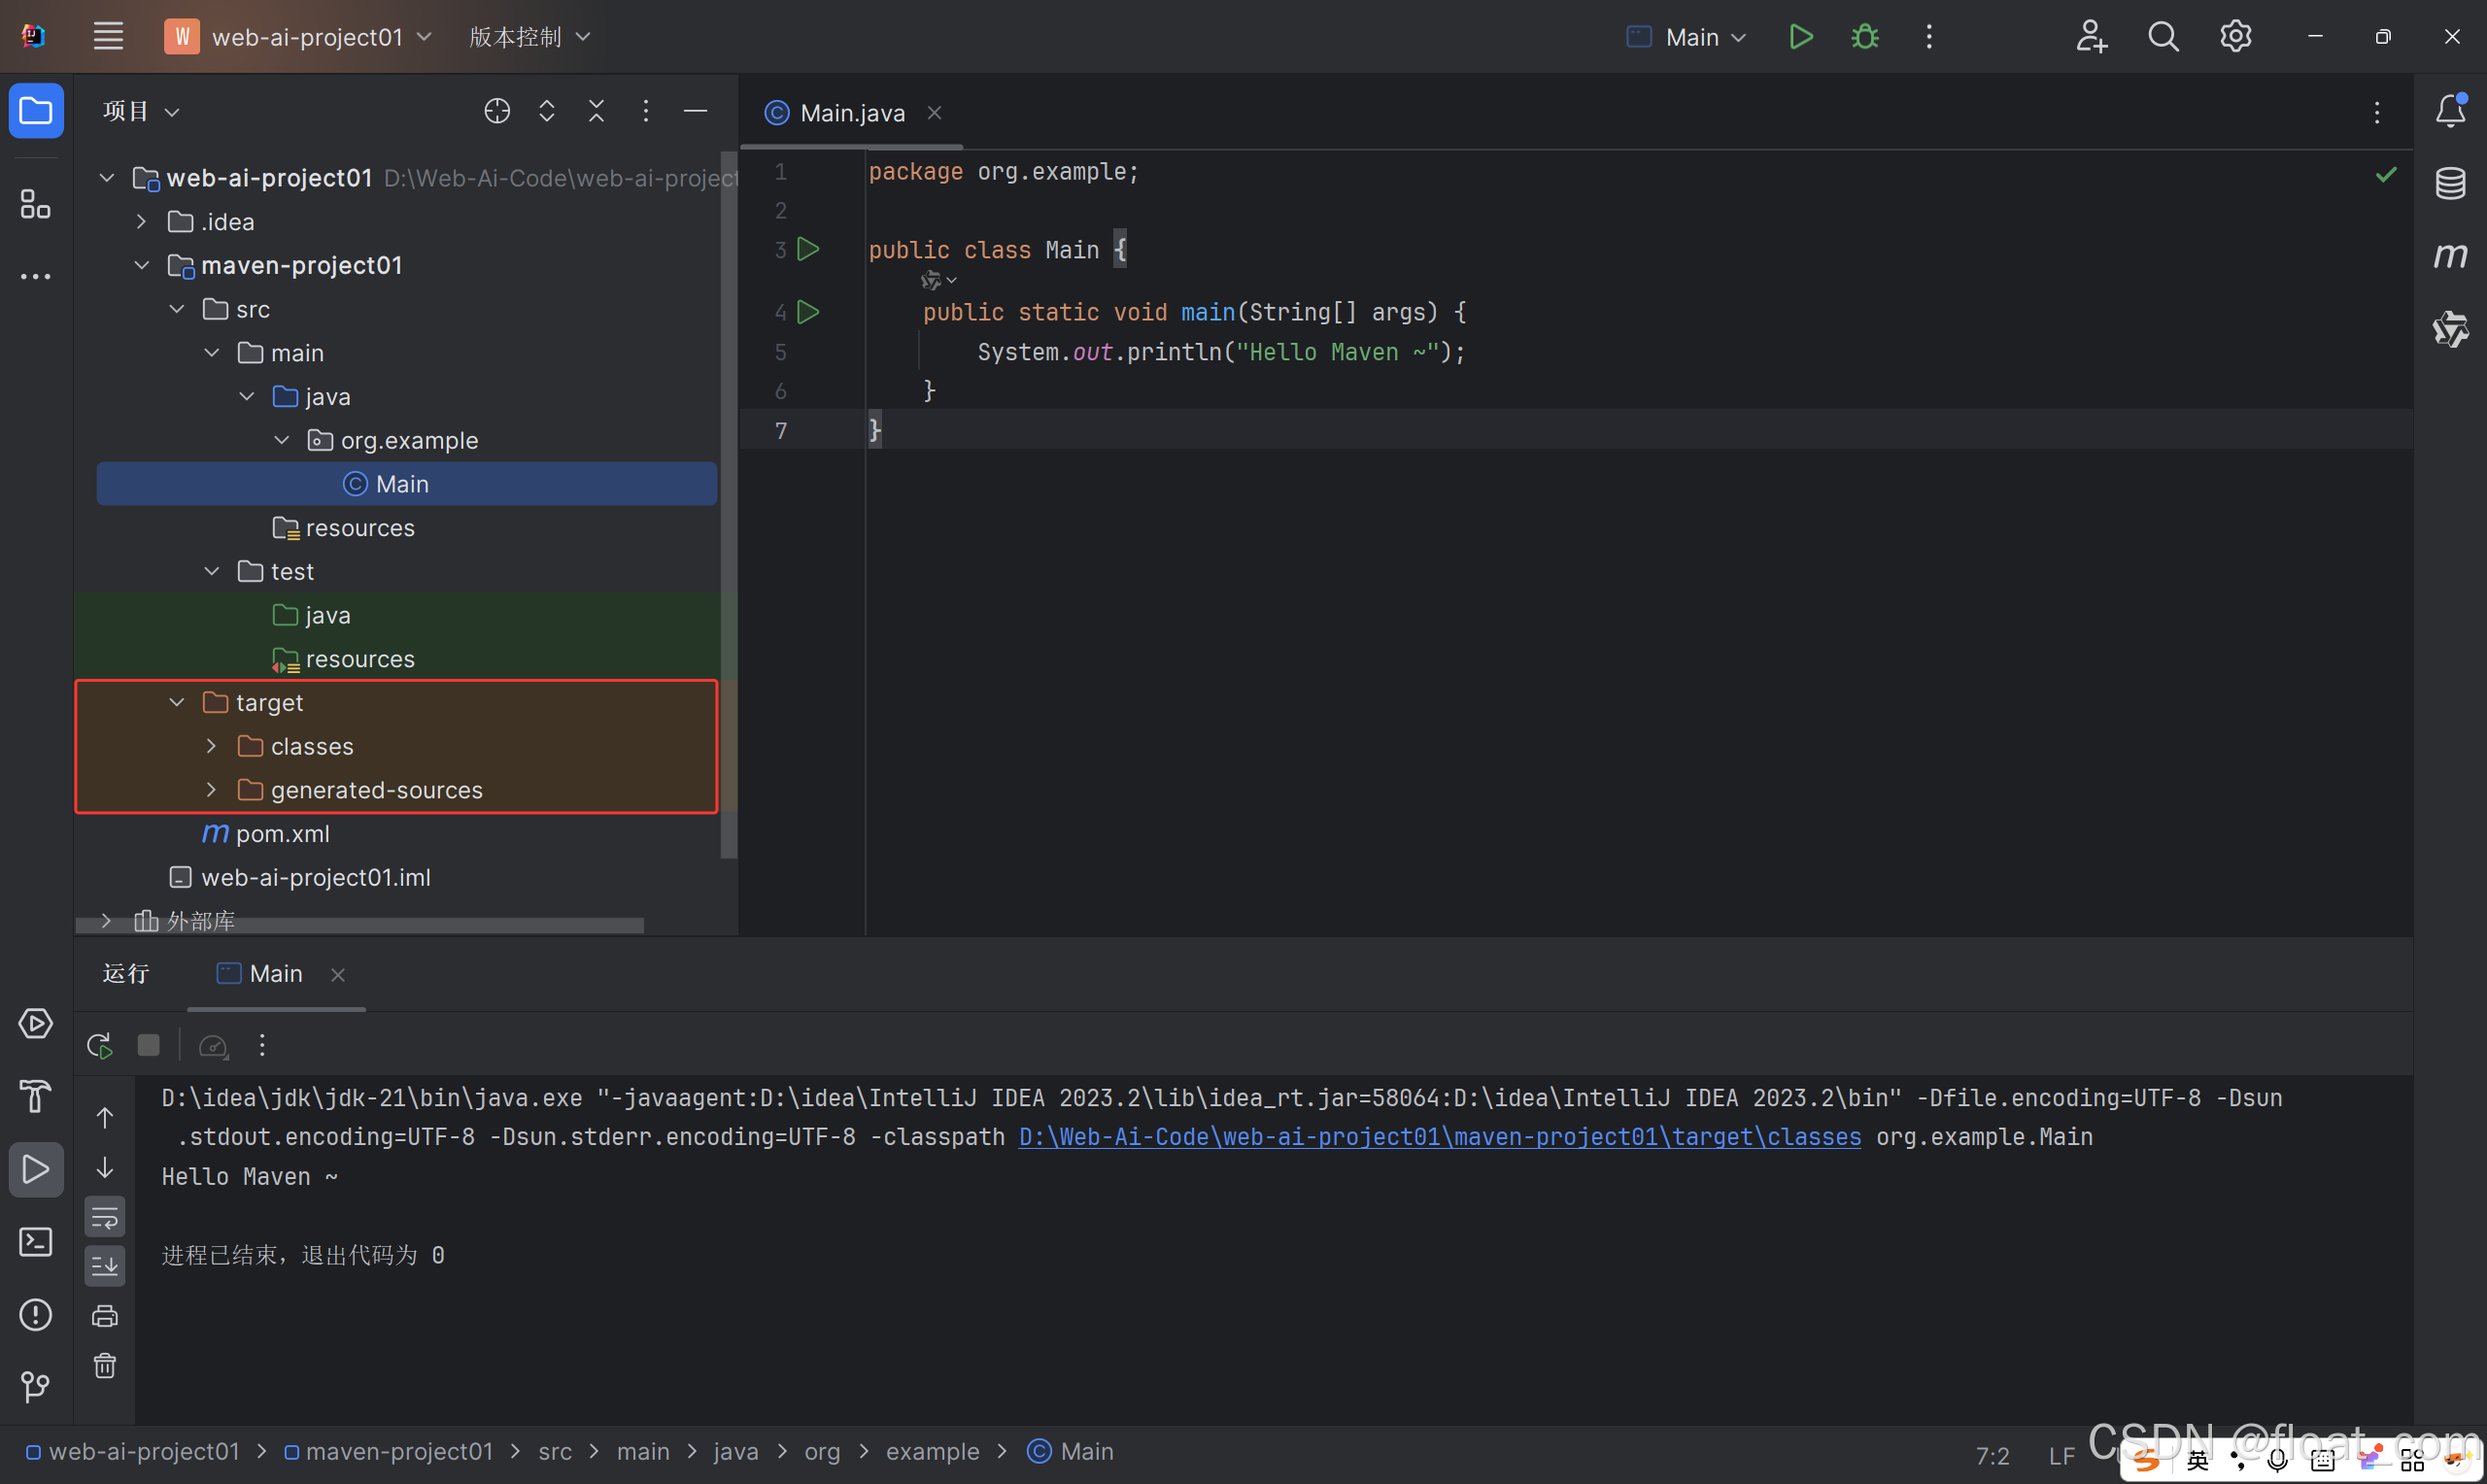The width and height of the screenshot is (2487, 1484).
Task: Expand the generated-sources folder
Action: click(x=211, y=790)
